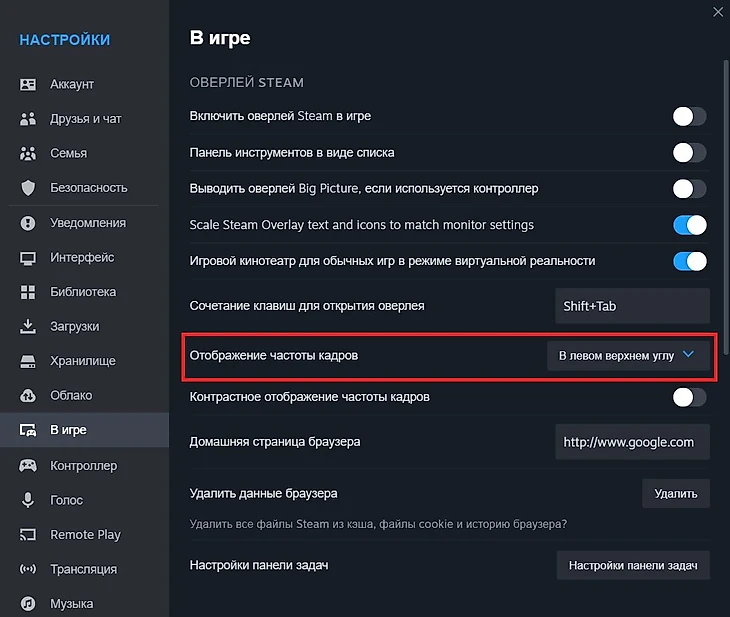Click the browser home page URL field

click(x=632, y=442)
